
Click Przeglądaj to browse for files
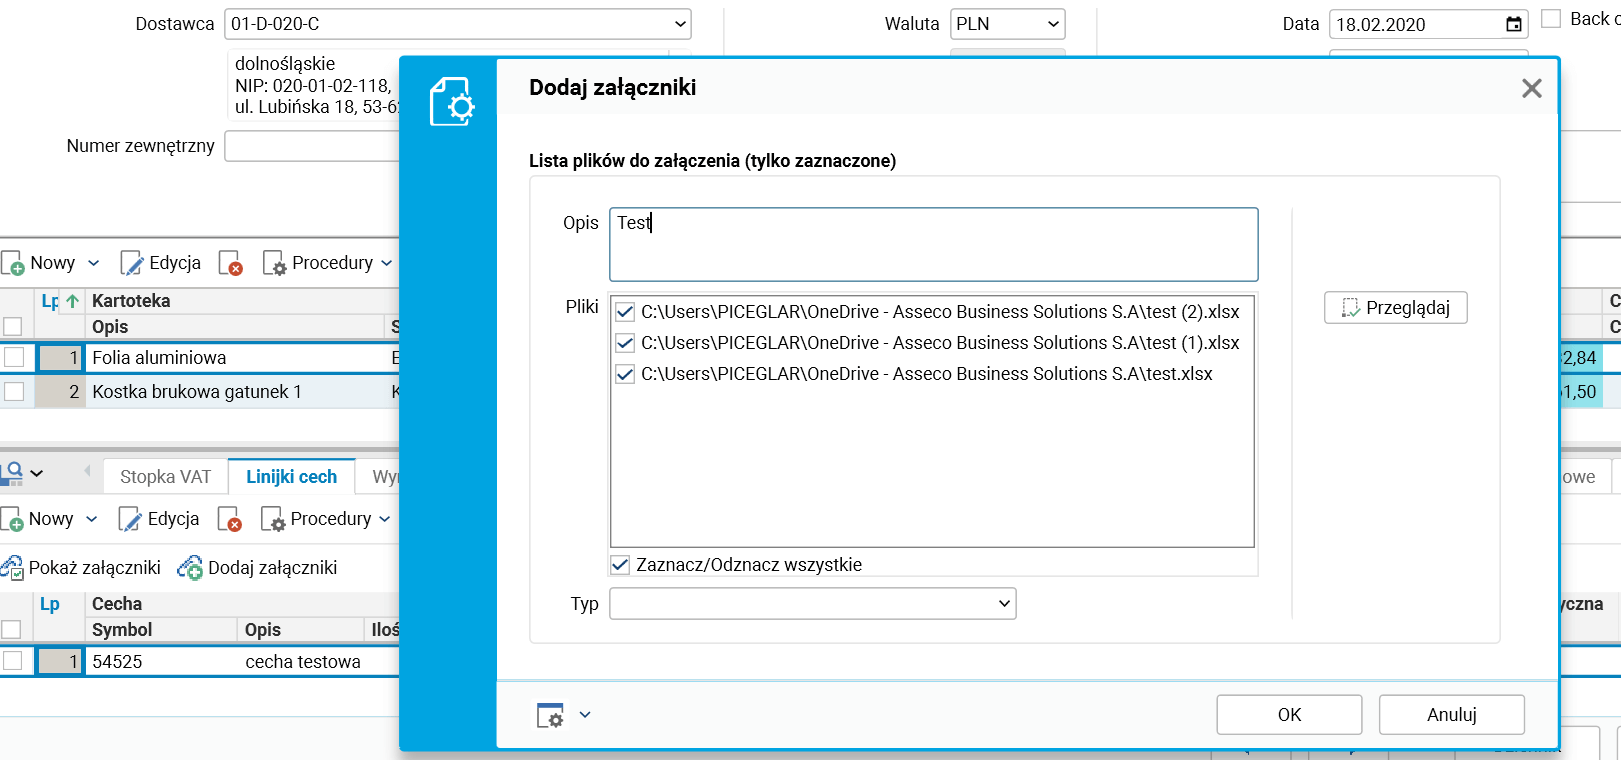pos(1395,308)
